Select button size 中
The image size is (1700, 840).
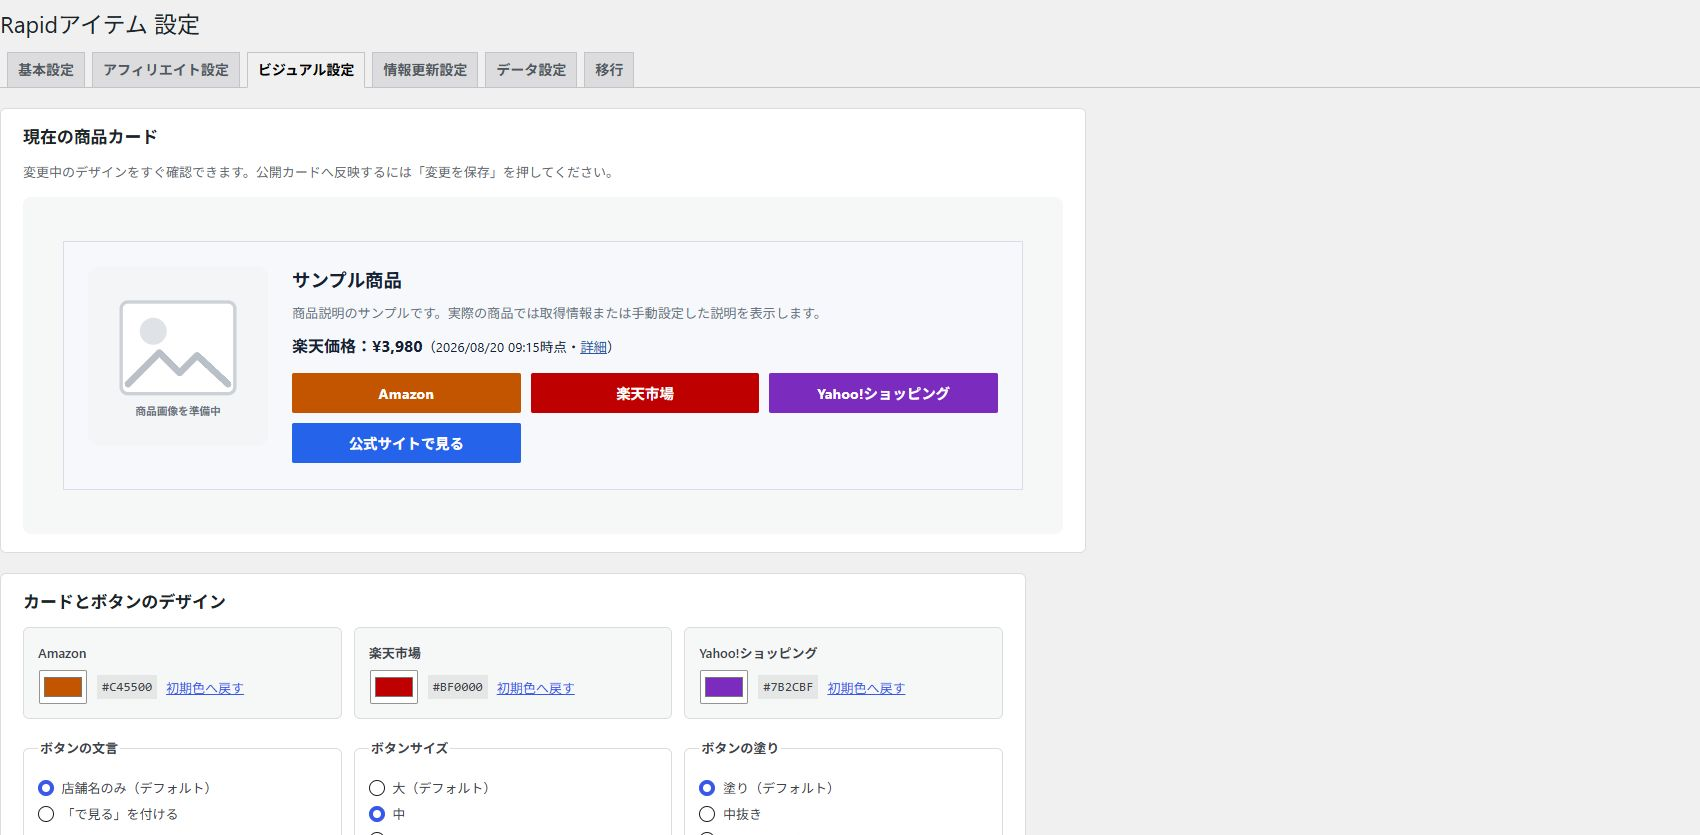[377, 814]
